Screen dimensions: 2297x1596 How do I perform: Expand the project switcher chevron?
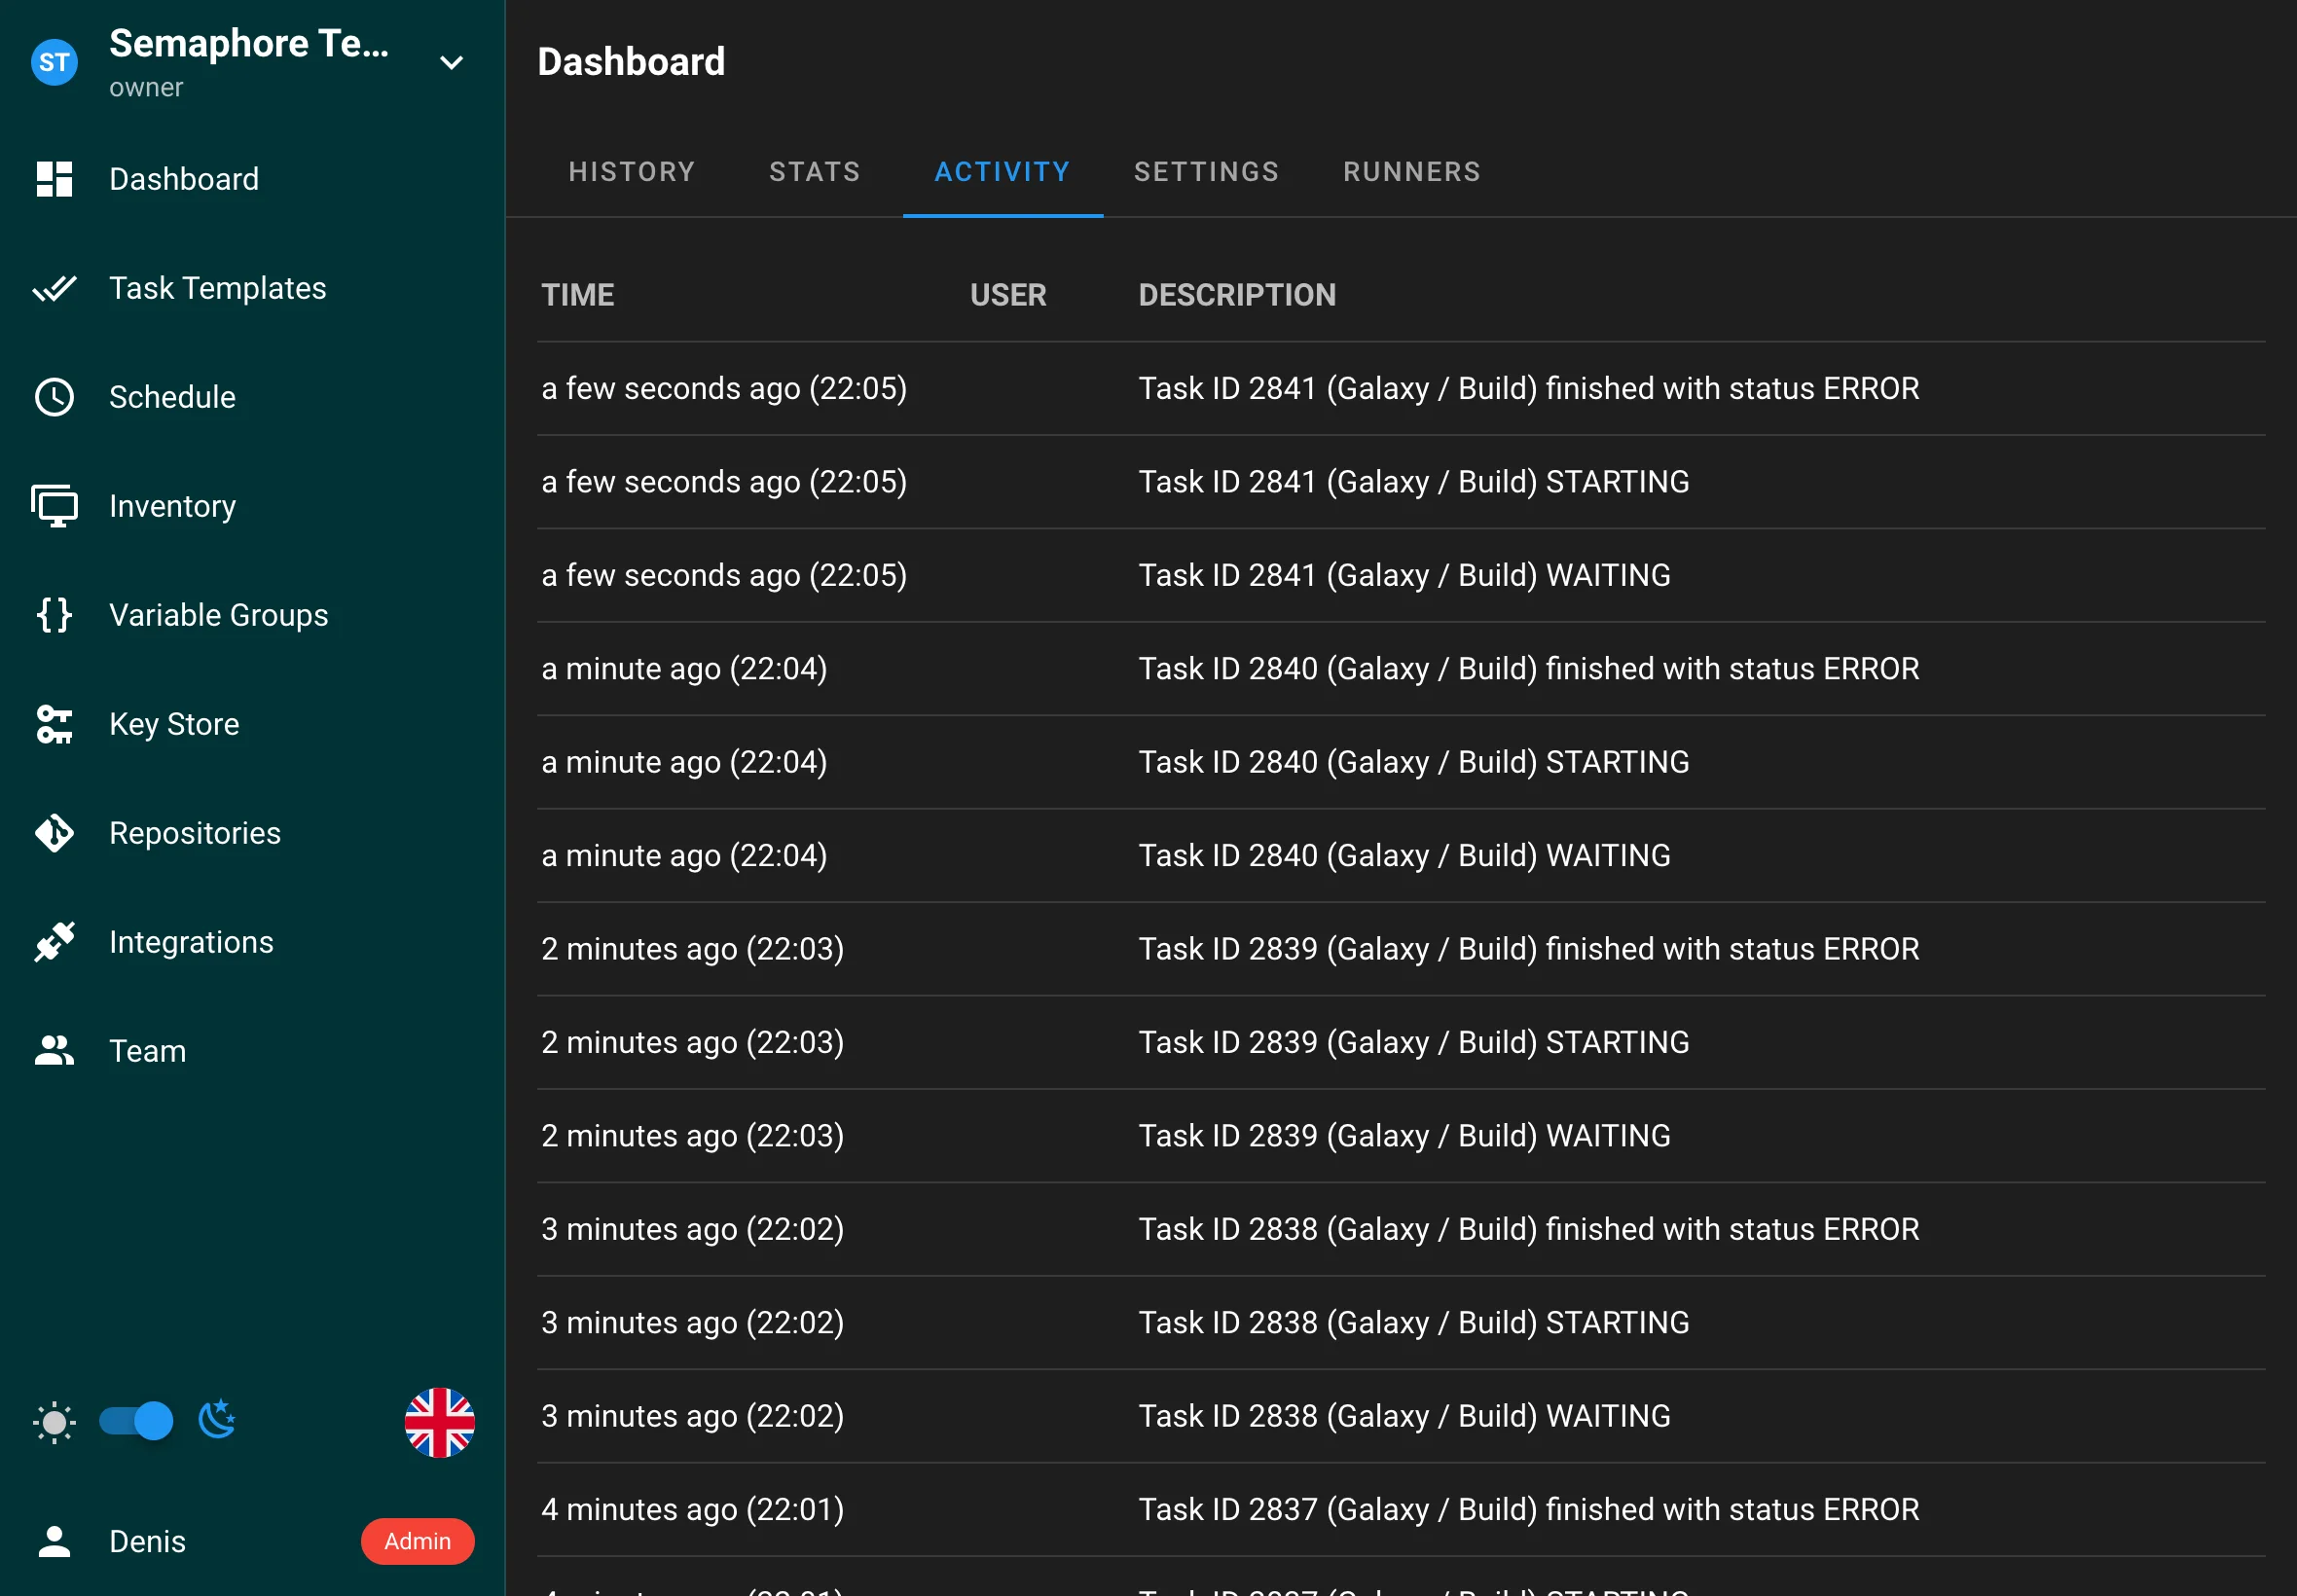[x=451, y=63]
